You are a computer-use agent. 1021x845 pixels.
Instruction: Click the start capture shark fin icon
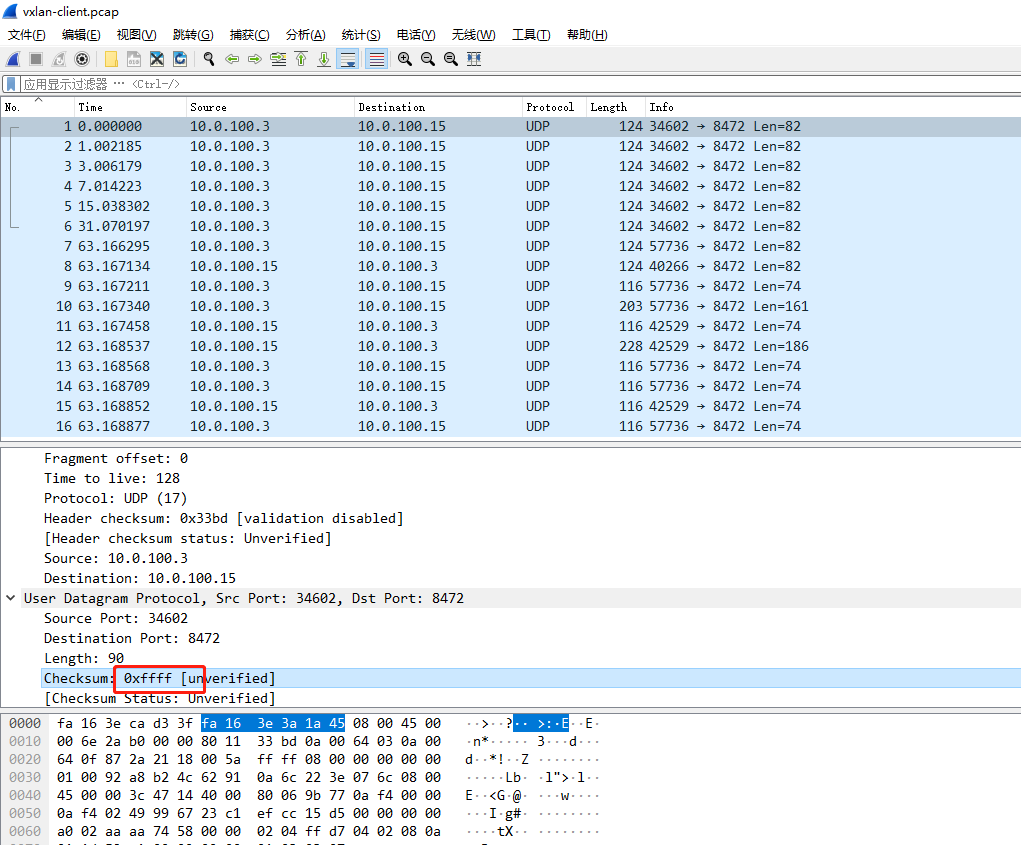[13, 59]
